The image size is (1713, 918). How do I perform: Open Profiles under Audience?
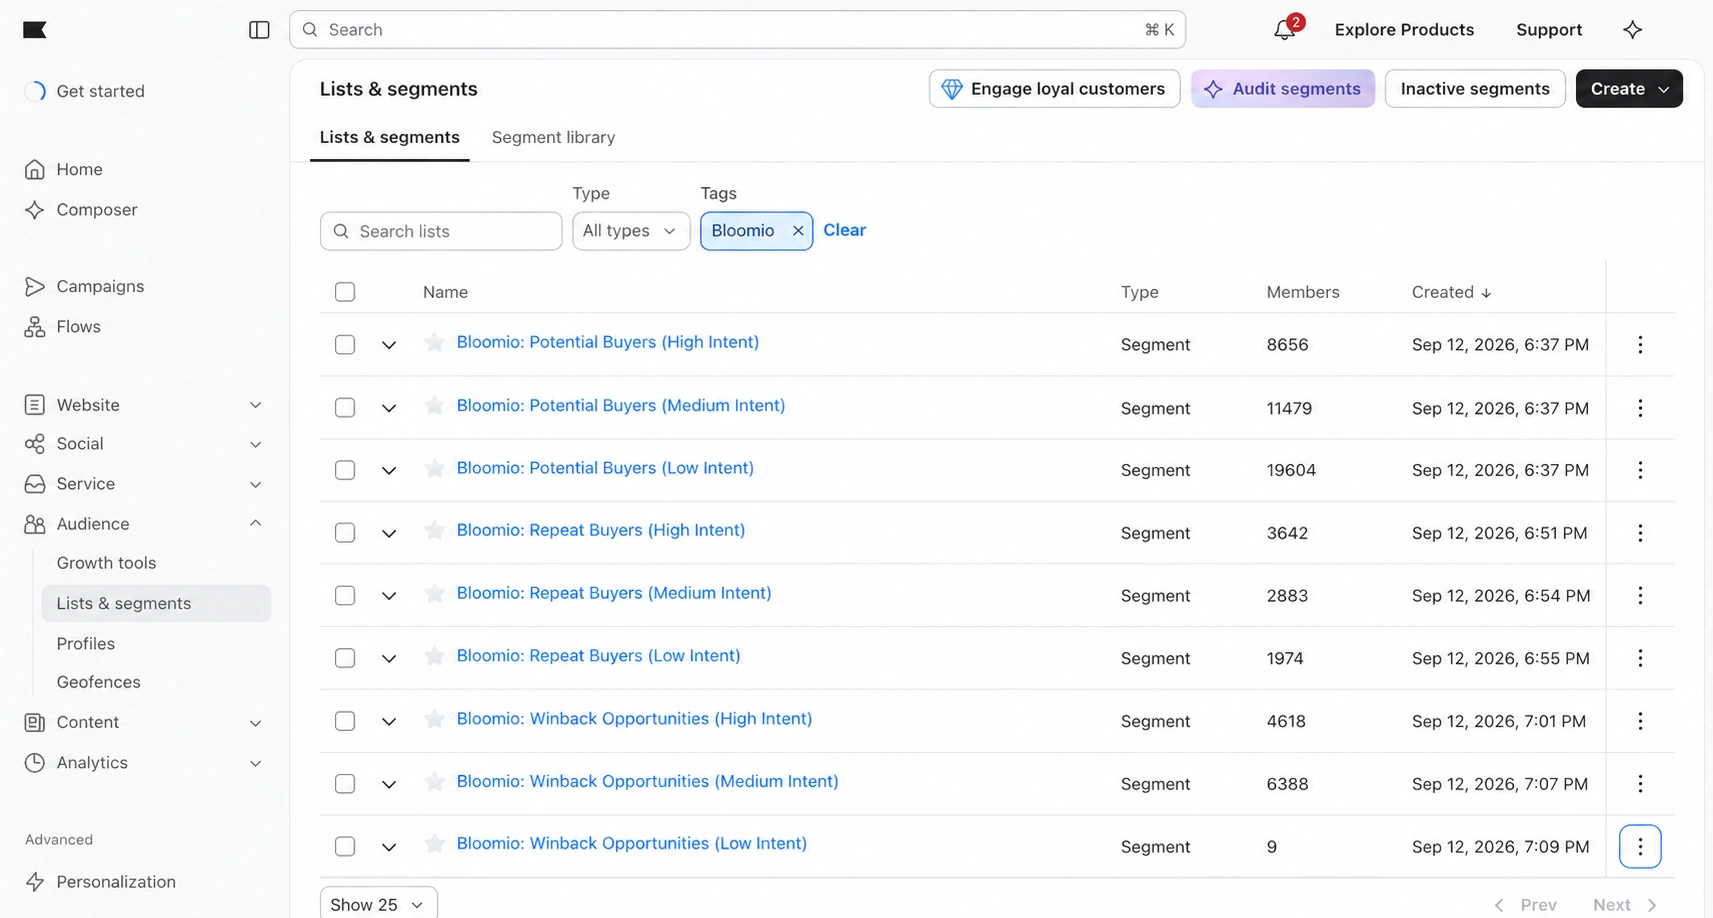86,644
